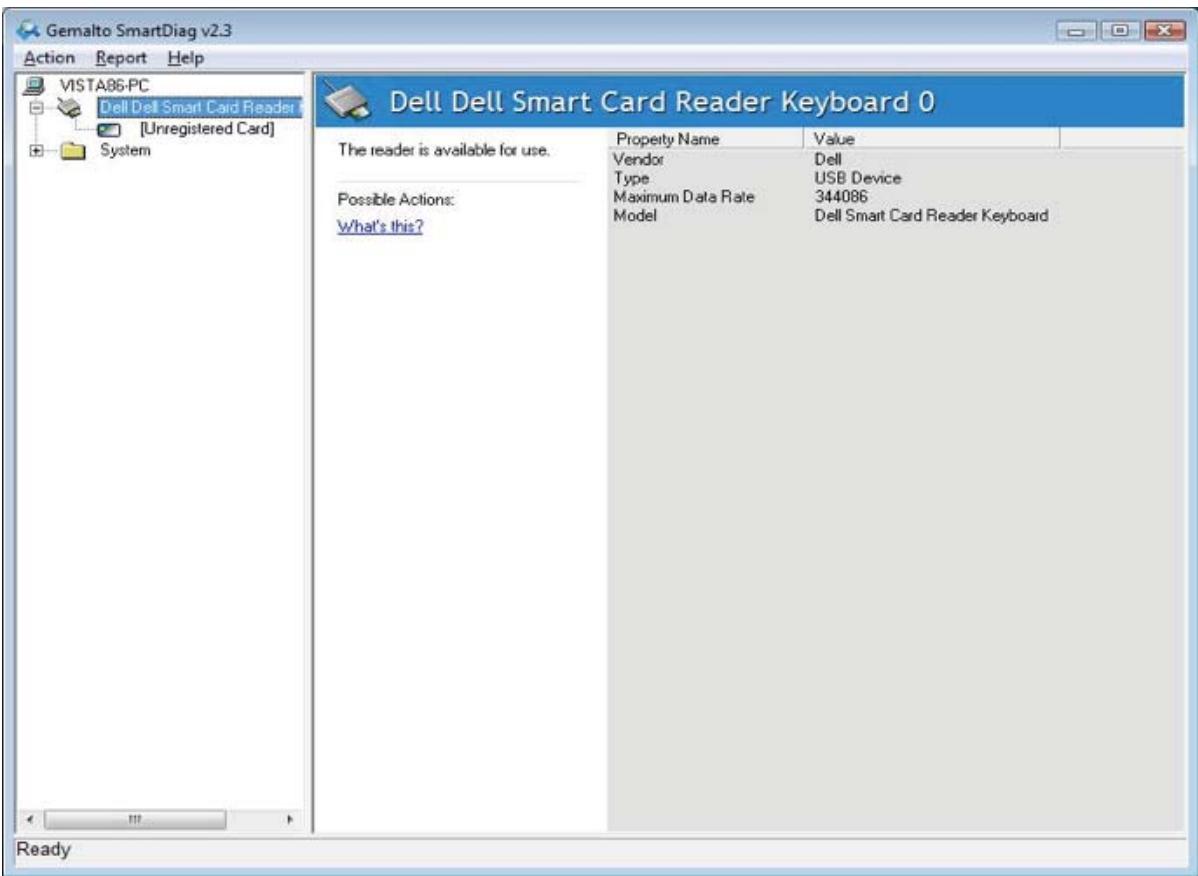1198x876 pixels.
Task: Click the card reader icon in the tree
Action: point(70,108)
